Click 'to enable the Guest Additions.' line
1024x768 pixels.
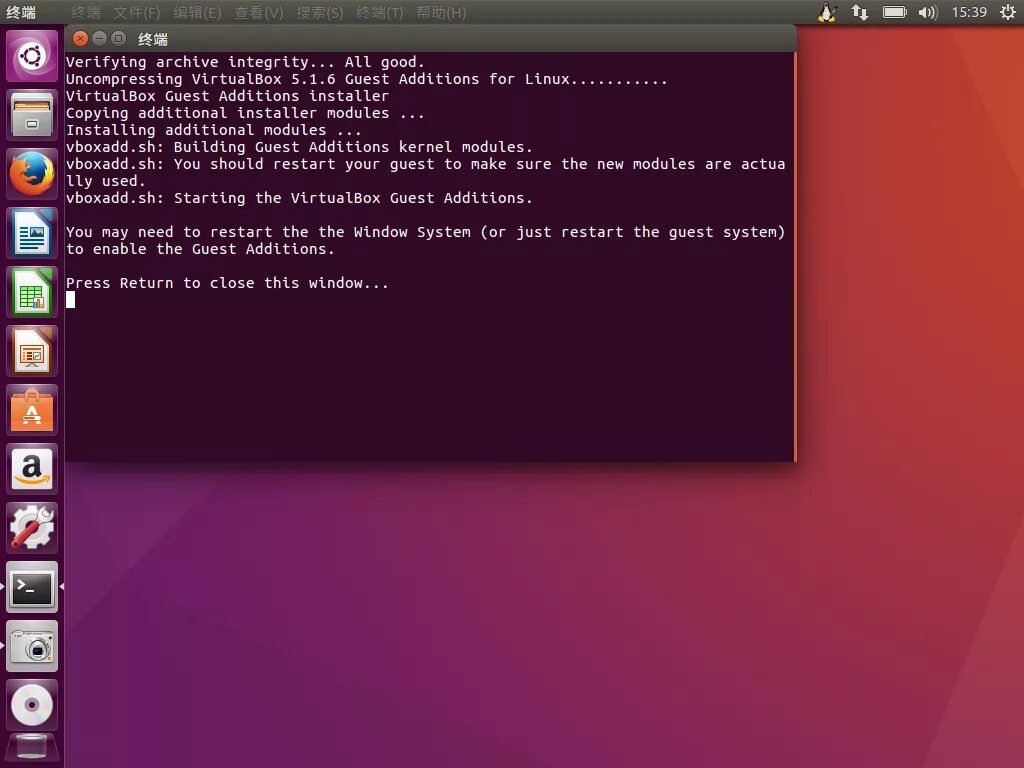tap(200, 249)
